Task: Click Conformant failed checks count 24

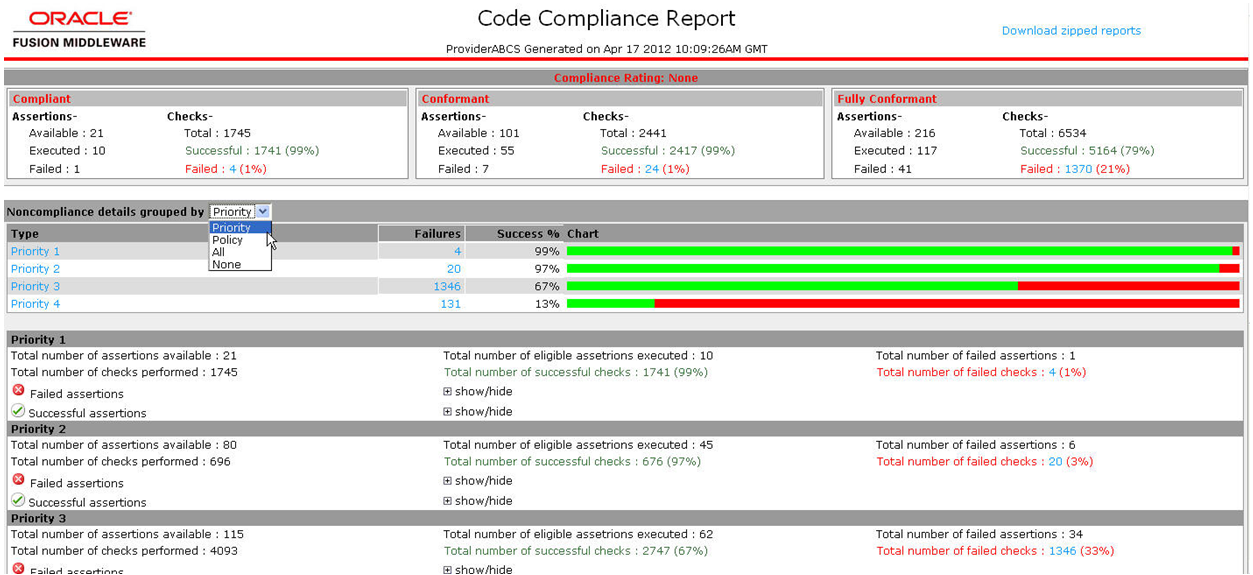Action: tap(652, 169)
